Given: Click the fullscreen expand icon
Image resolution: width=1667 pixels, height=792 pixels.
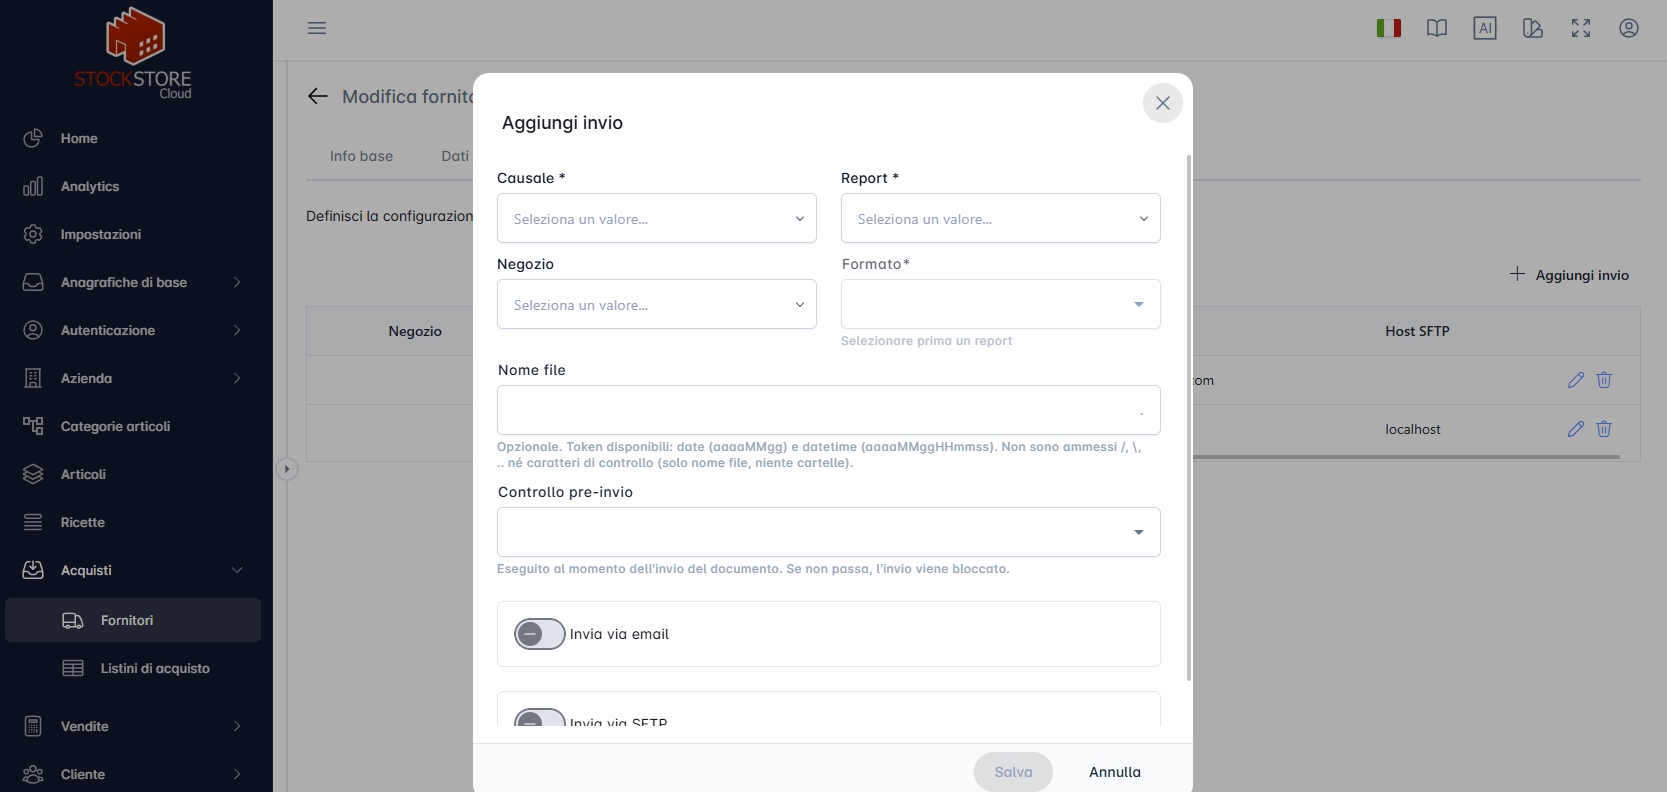Looking at the screenshot, I should [1581, 28].
